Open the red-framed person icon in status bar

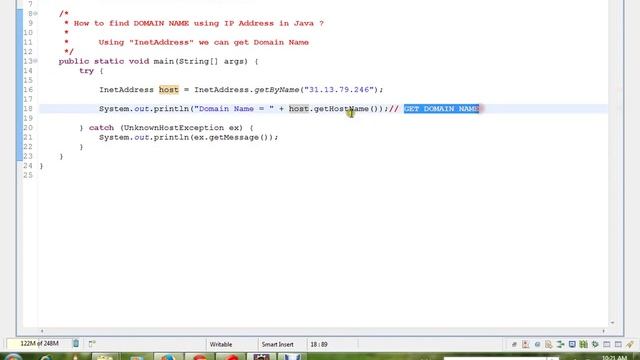[525, 344]
